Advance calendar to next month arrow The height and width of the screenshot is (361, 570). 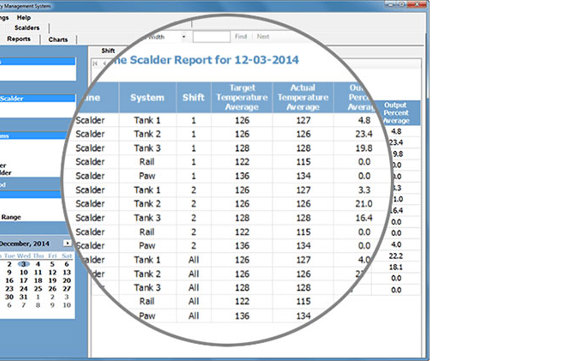tap(67, 243)
